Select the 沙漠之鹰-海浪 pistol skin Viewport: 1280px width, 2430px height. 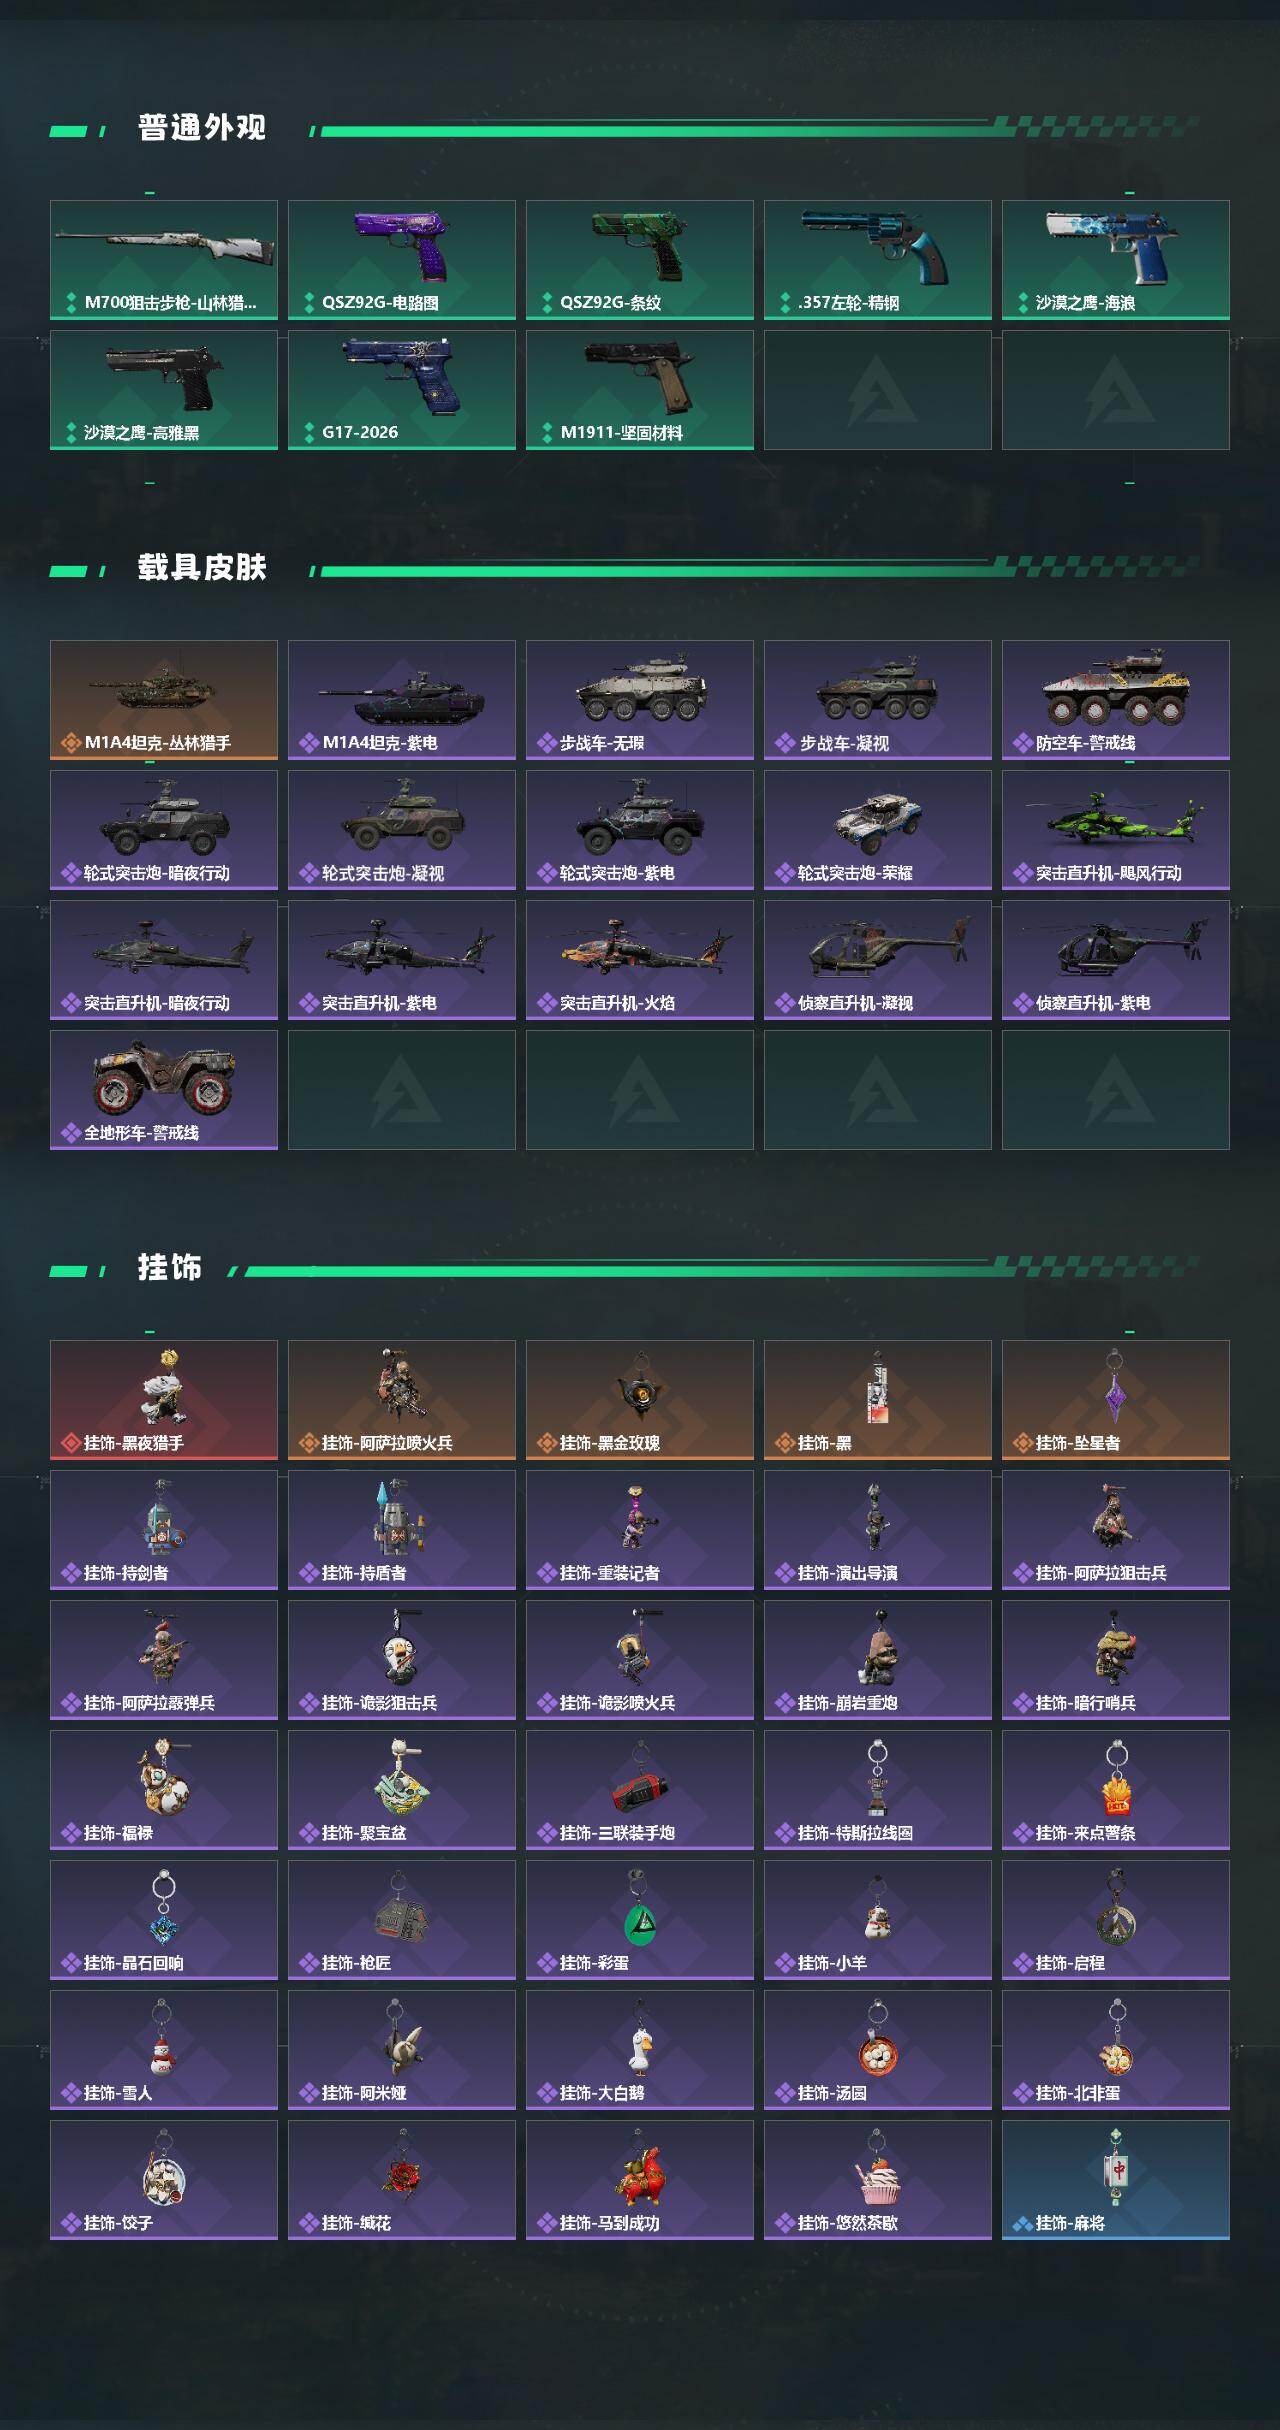(1116, 260)
